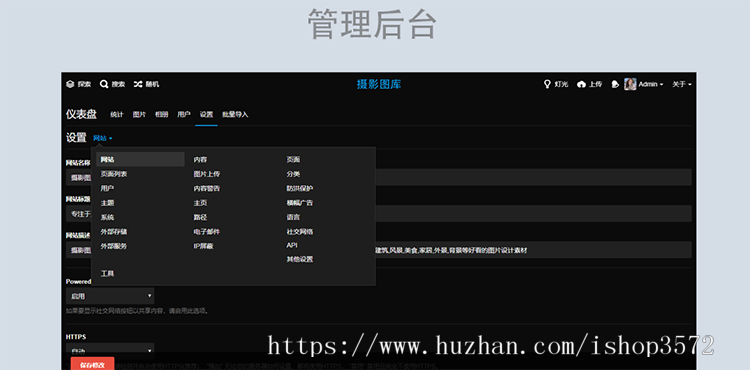Open API settings from the menu
Viewport: 750px width, 370px height.
point(292,245)
